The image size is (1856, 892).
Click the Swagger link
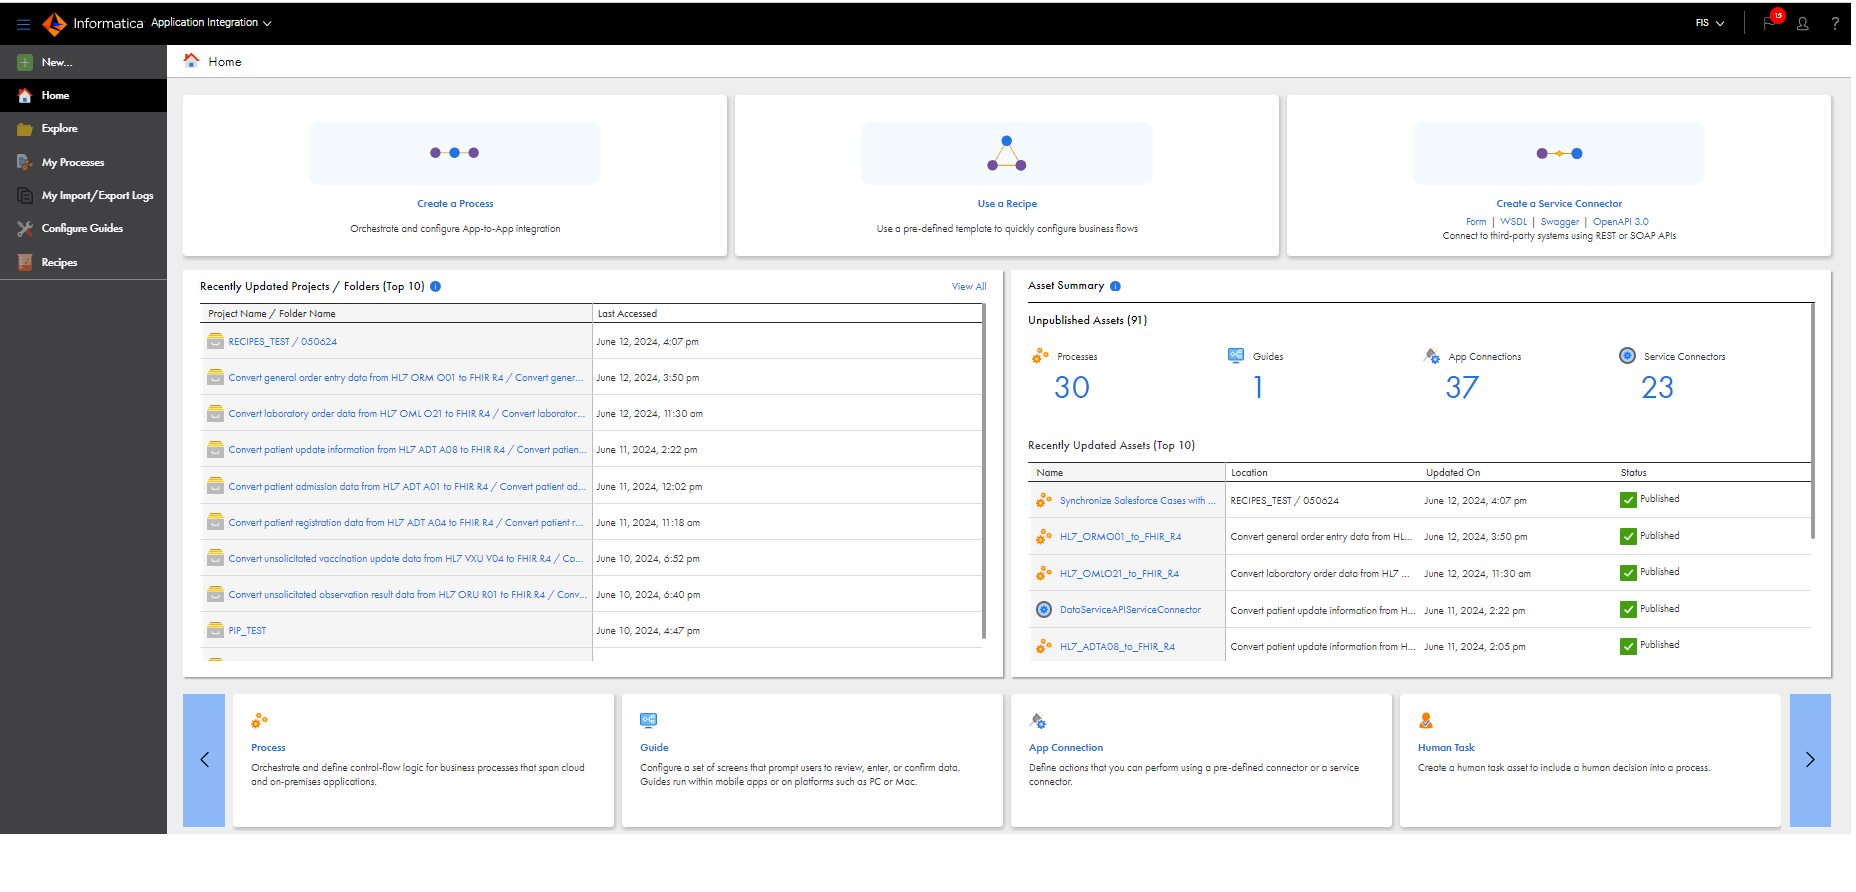pyautogui.click(x=1560, y=222)
